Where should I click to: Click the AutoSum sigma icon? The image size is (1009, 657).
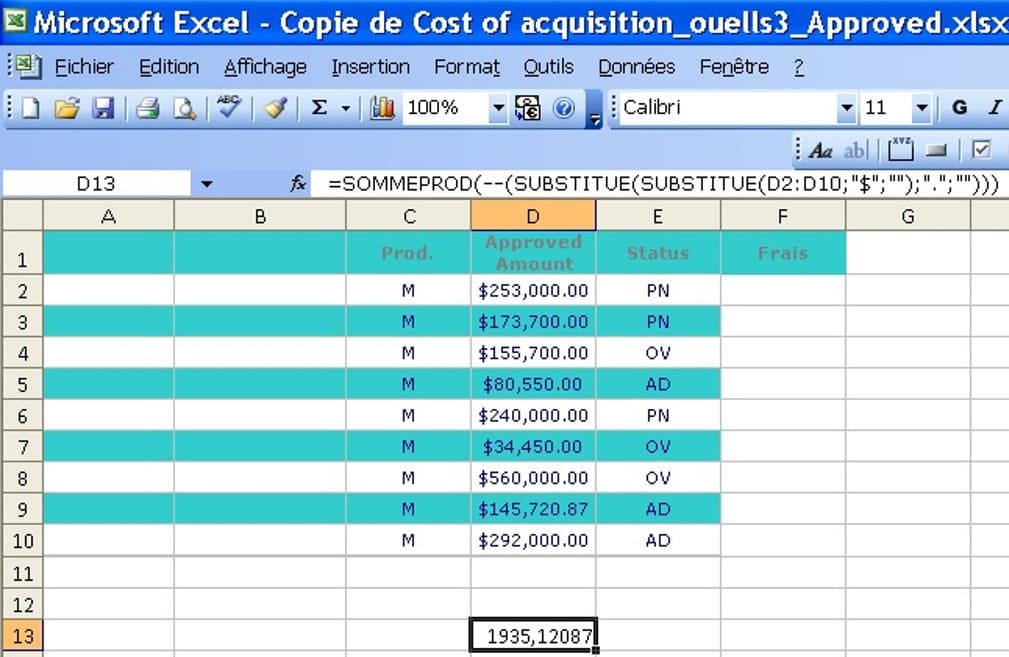pos(320,108)
